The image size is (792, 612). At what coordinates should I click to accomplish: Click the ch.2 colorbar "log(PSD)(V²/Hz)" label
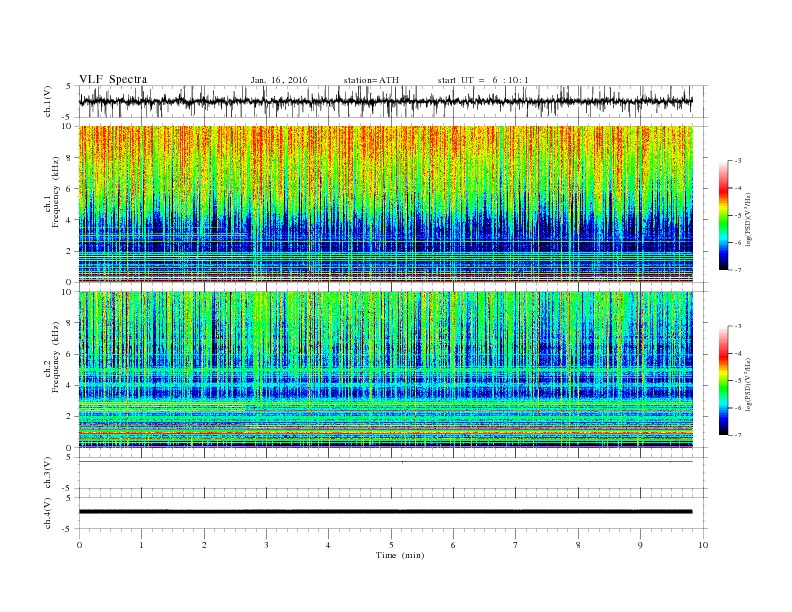point(748,385)
